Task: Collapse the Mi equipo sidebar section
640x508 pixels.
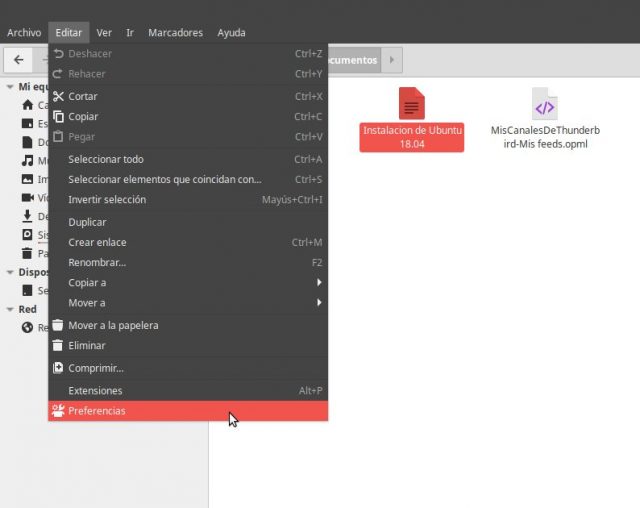Action: pos(9,86)
